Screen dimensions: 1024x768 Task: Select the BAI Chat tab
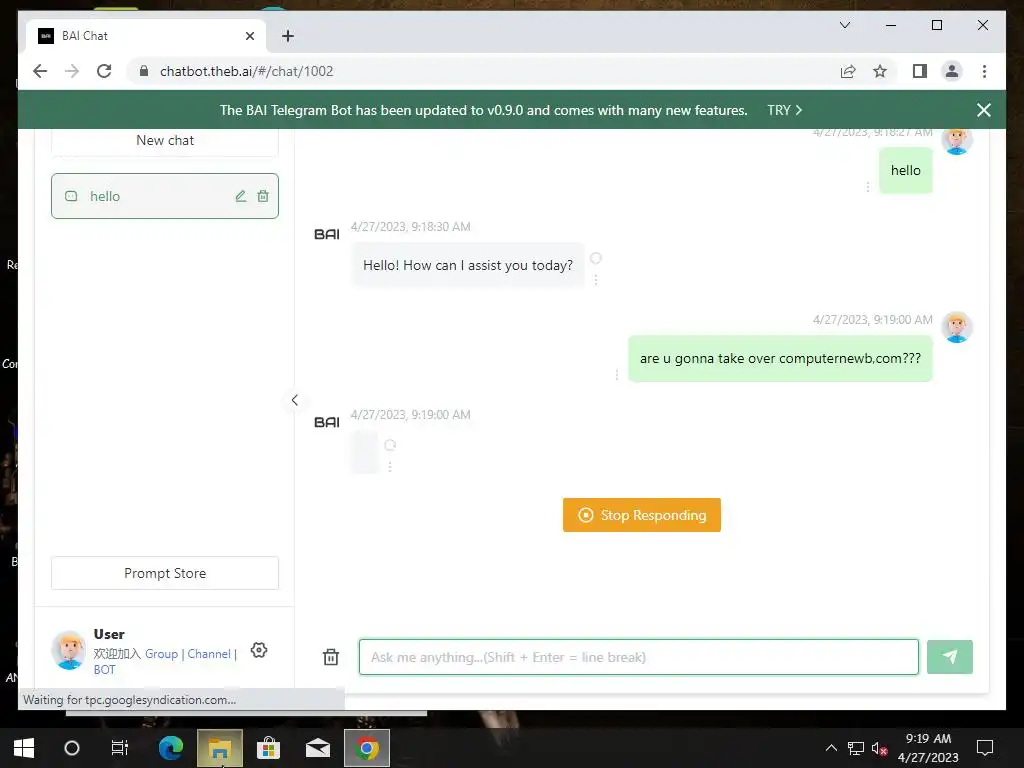(x=146, y=36)
